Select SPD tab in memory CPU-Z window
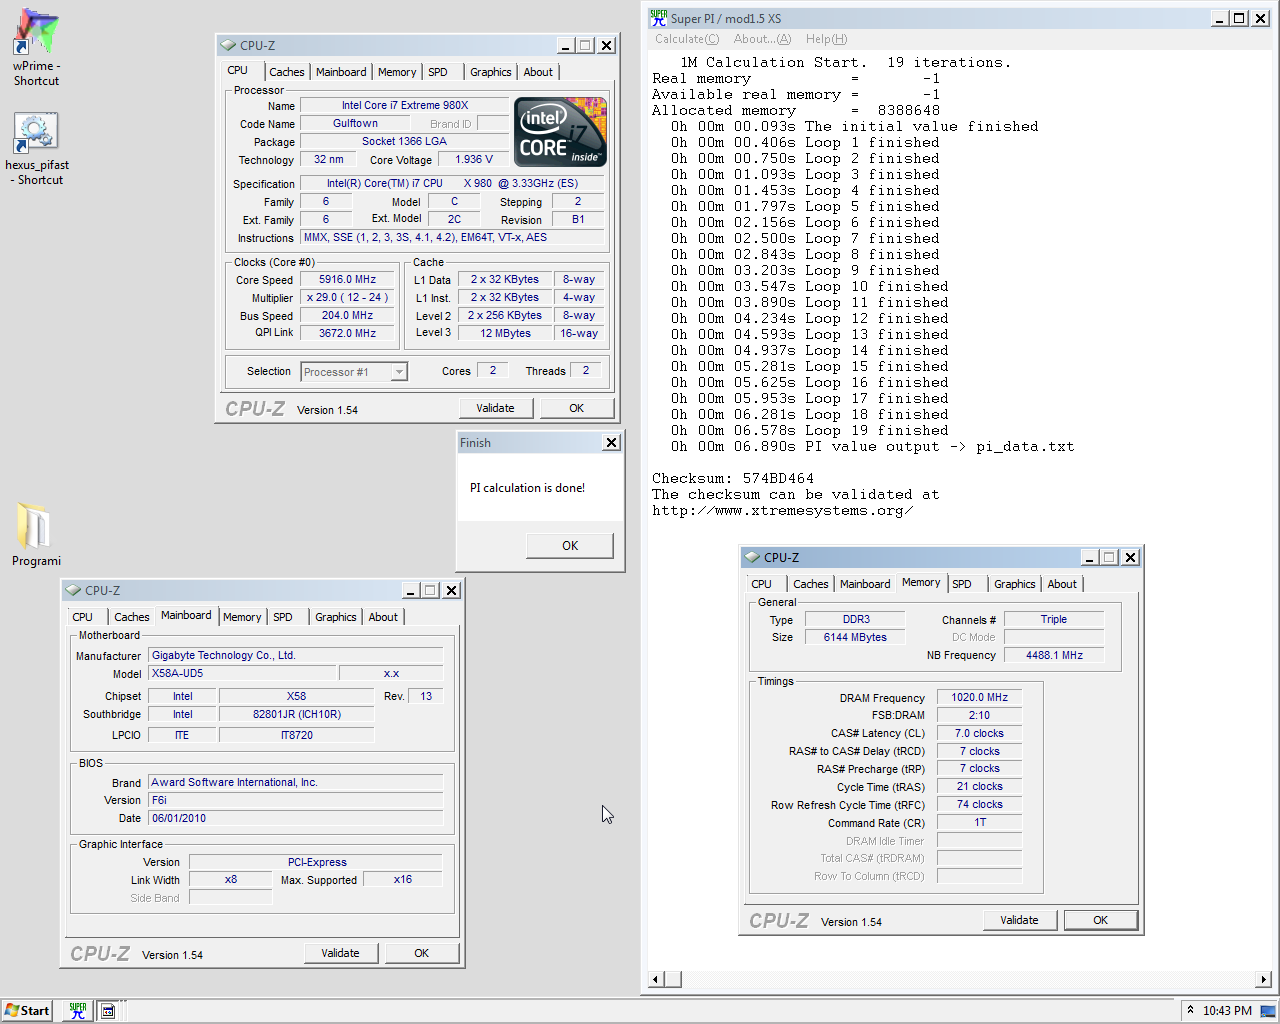The height and width of the screenshot is (1024, 1280). click(x=962, y=584)
